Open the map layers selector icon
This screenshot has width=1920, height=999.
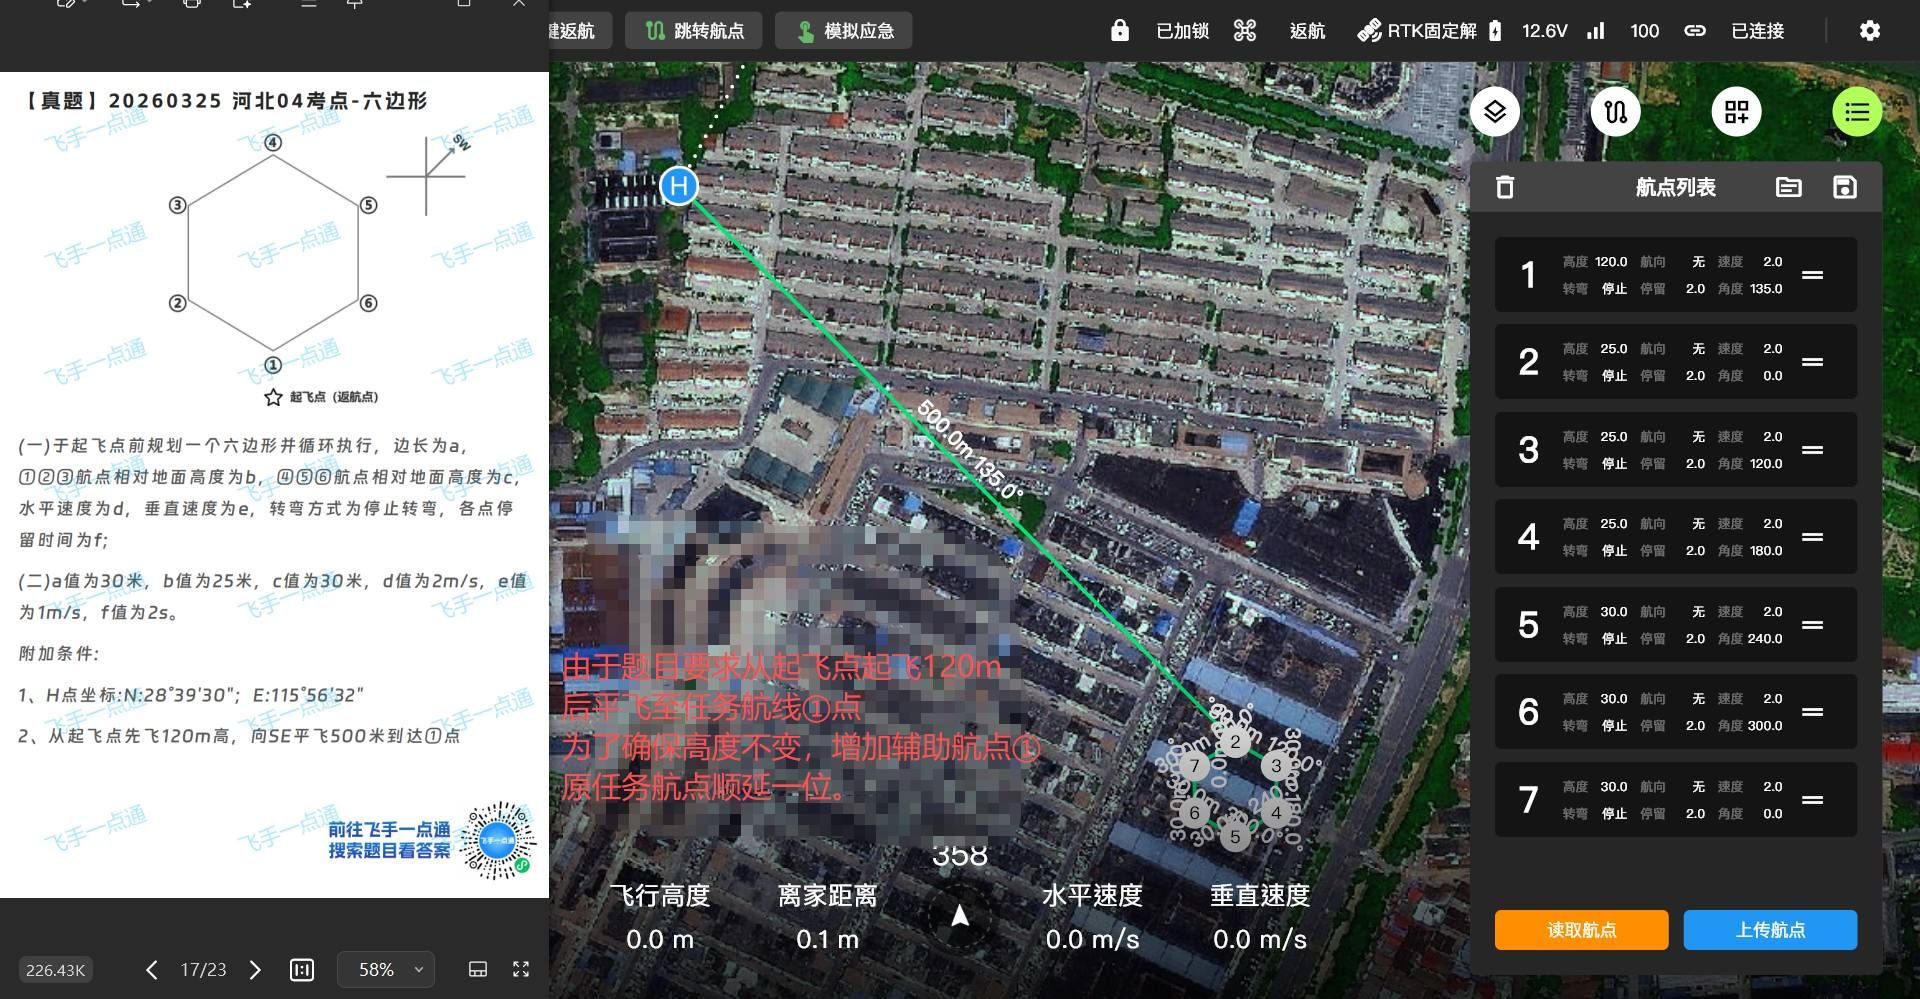click(x=1495, y=111)
